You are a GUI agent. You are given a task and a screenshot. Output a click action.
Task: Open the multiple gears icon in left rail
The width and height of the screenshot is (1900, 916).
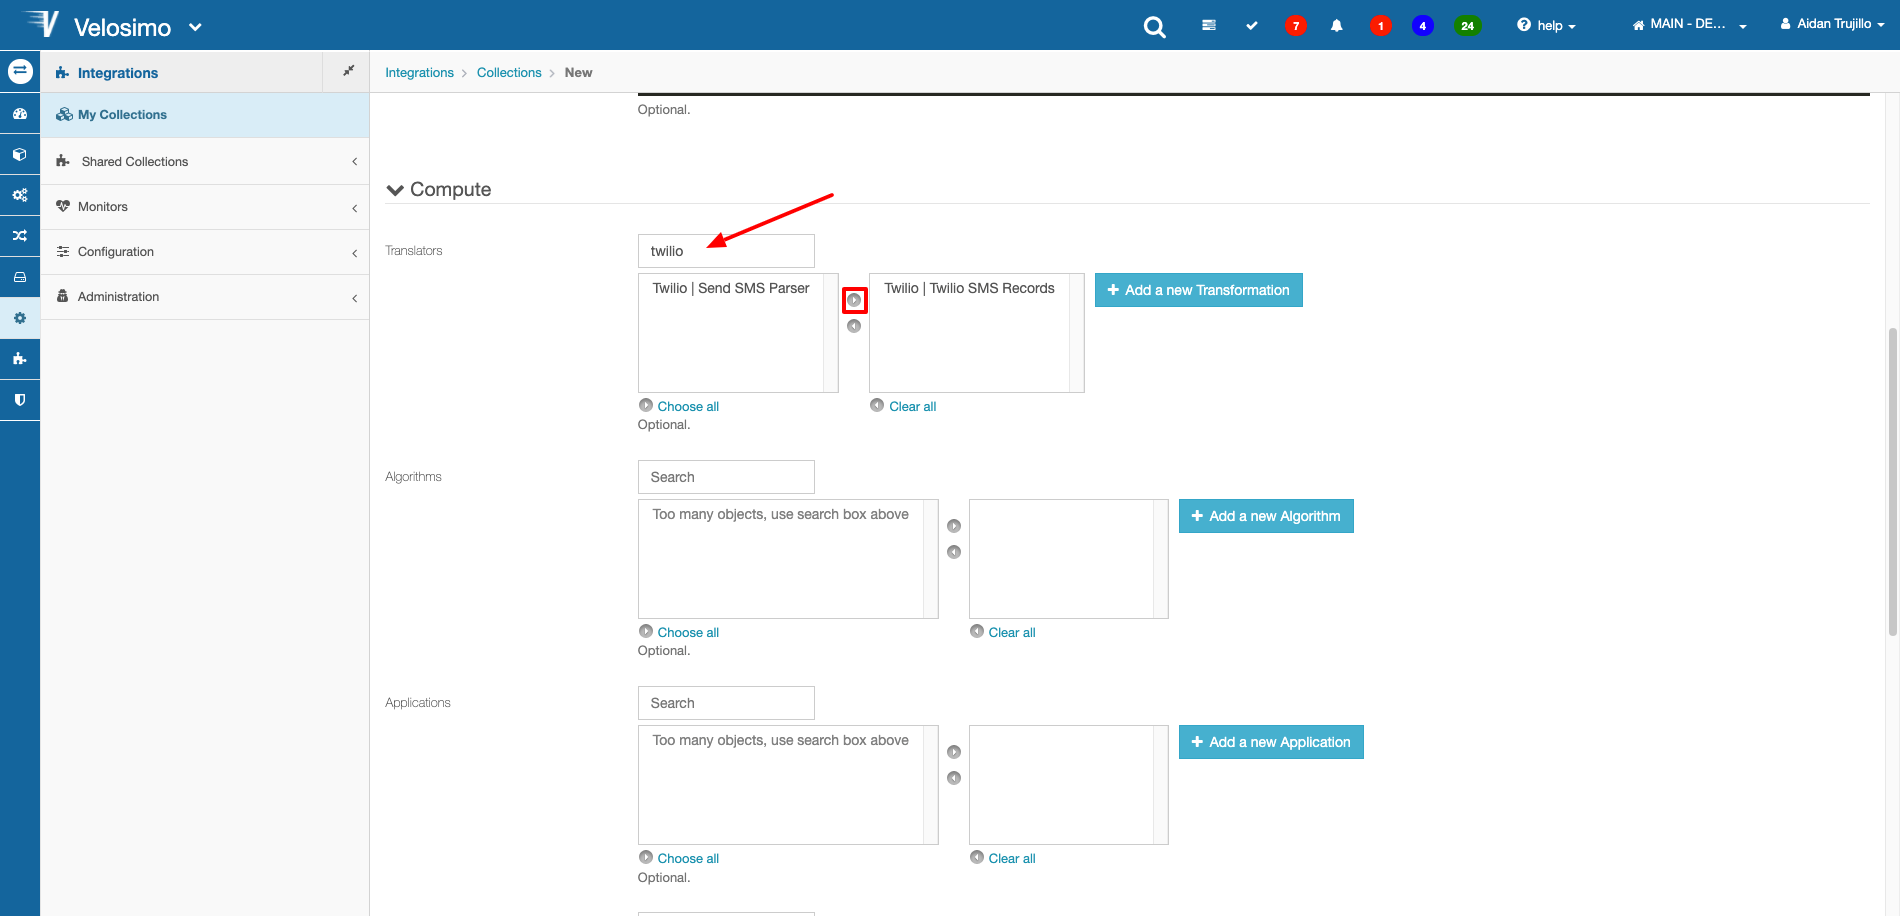(x=20, y=195)
